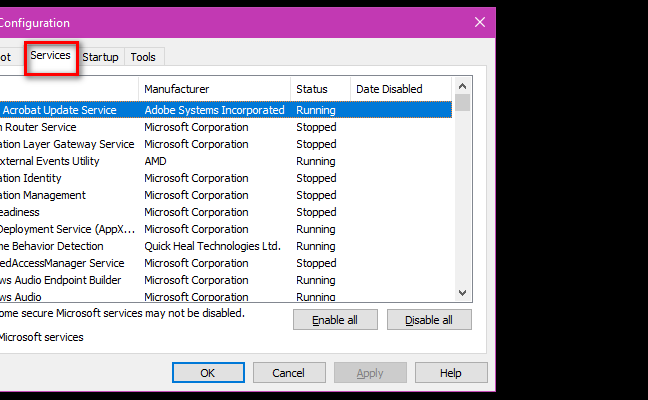Open Help for this dialog
Viewport: 648px width, 400px height.
tap(451, 373)
